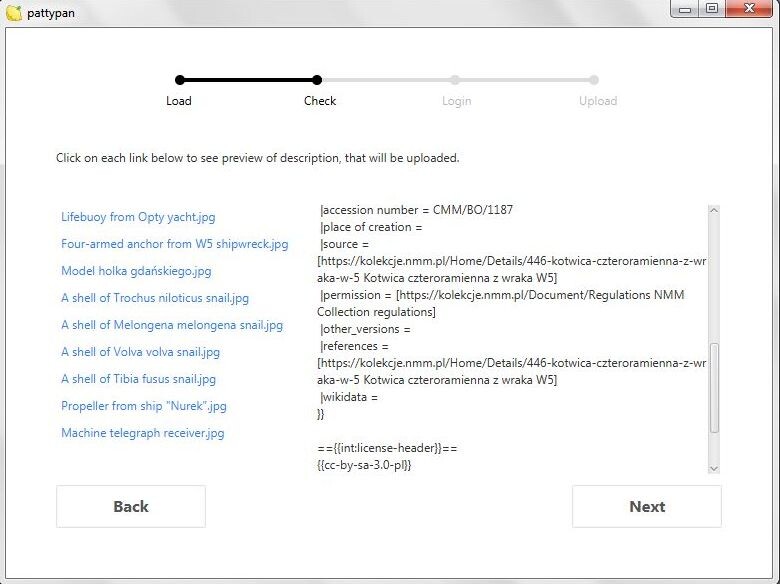Click the Login step label
Image resolution: width=780 pixels, height=584 pixels.
tap(457, 101)
